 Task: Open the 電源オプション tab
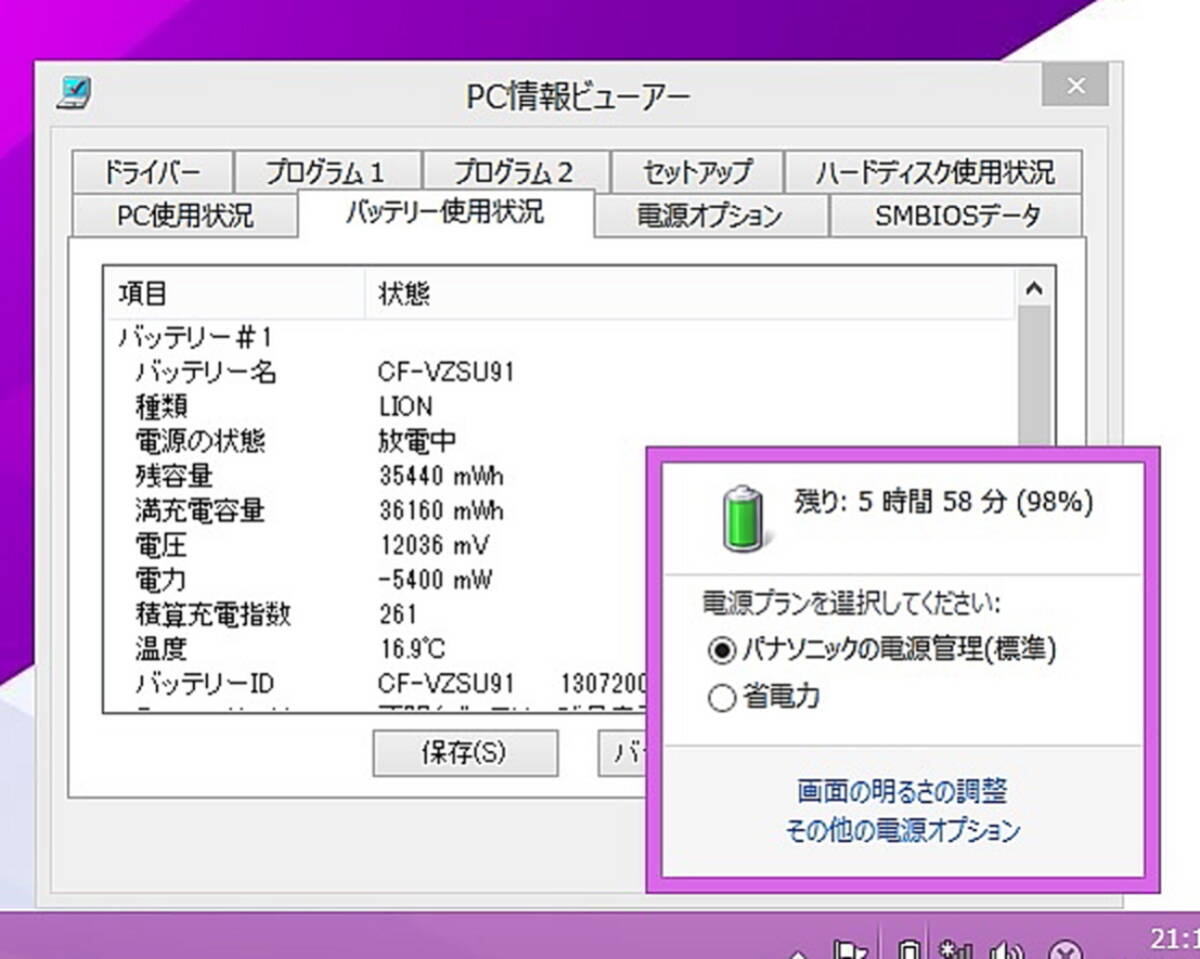click(x=710, y=215)
